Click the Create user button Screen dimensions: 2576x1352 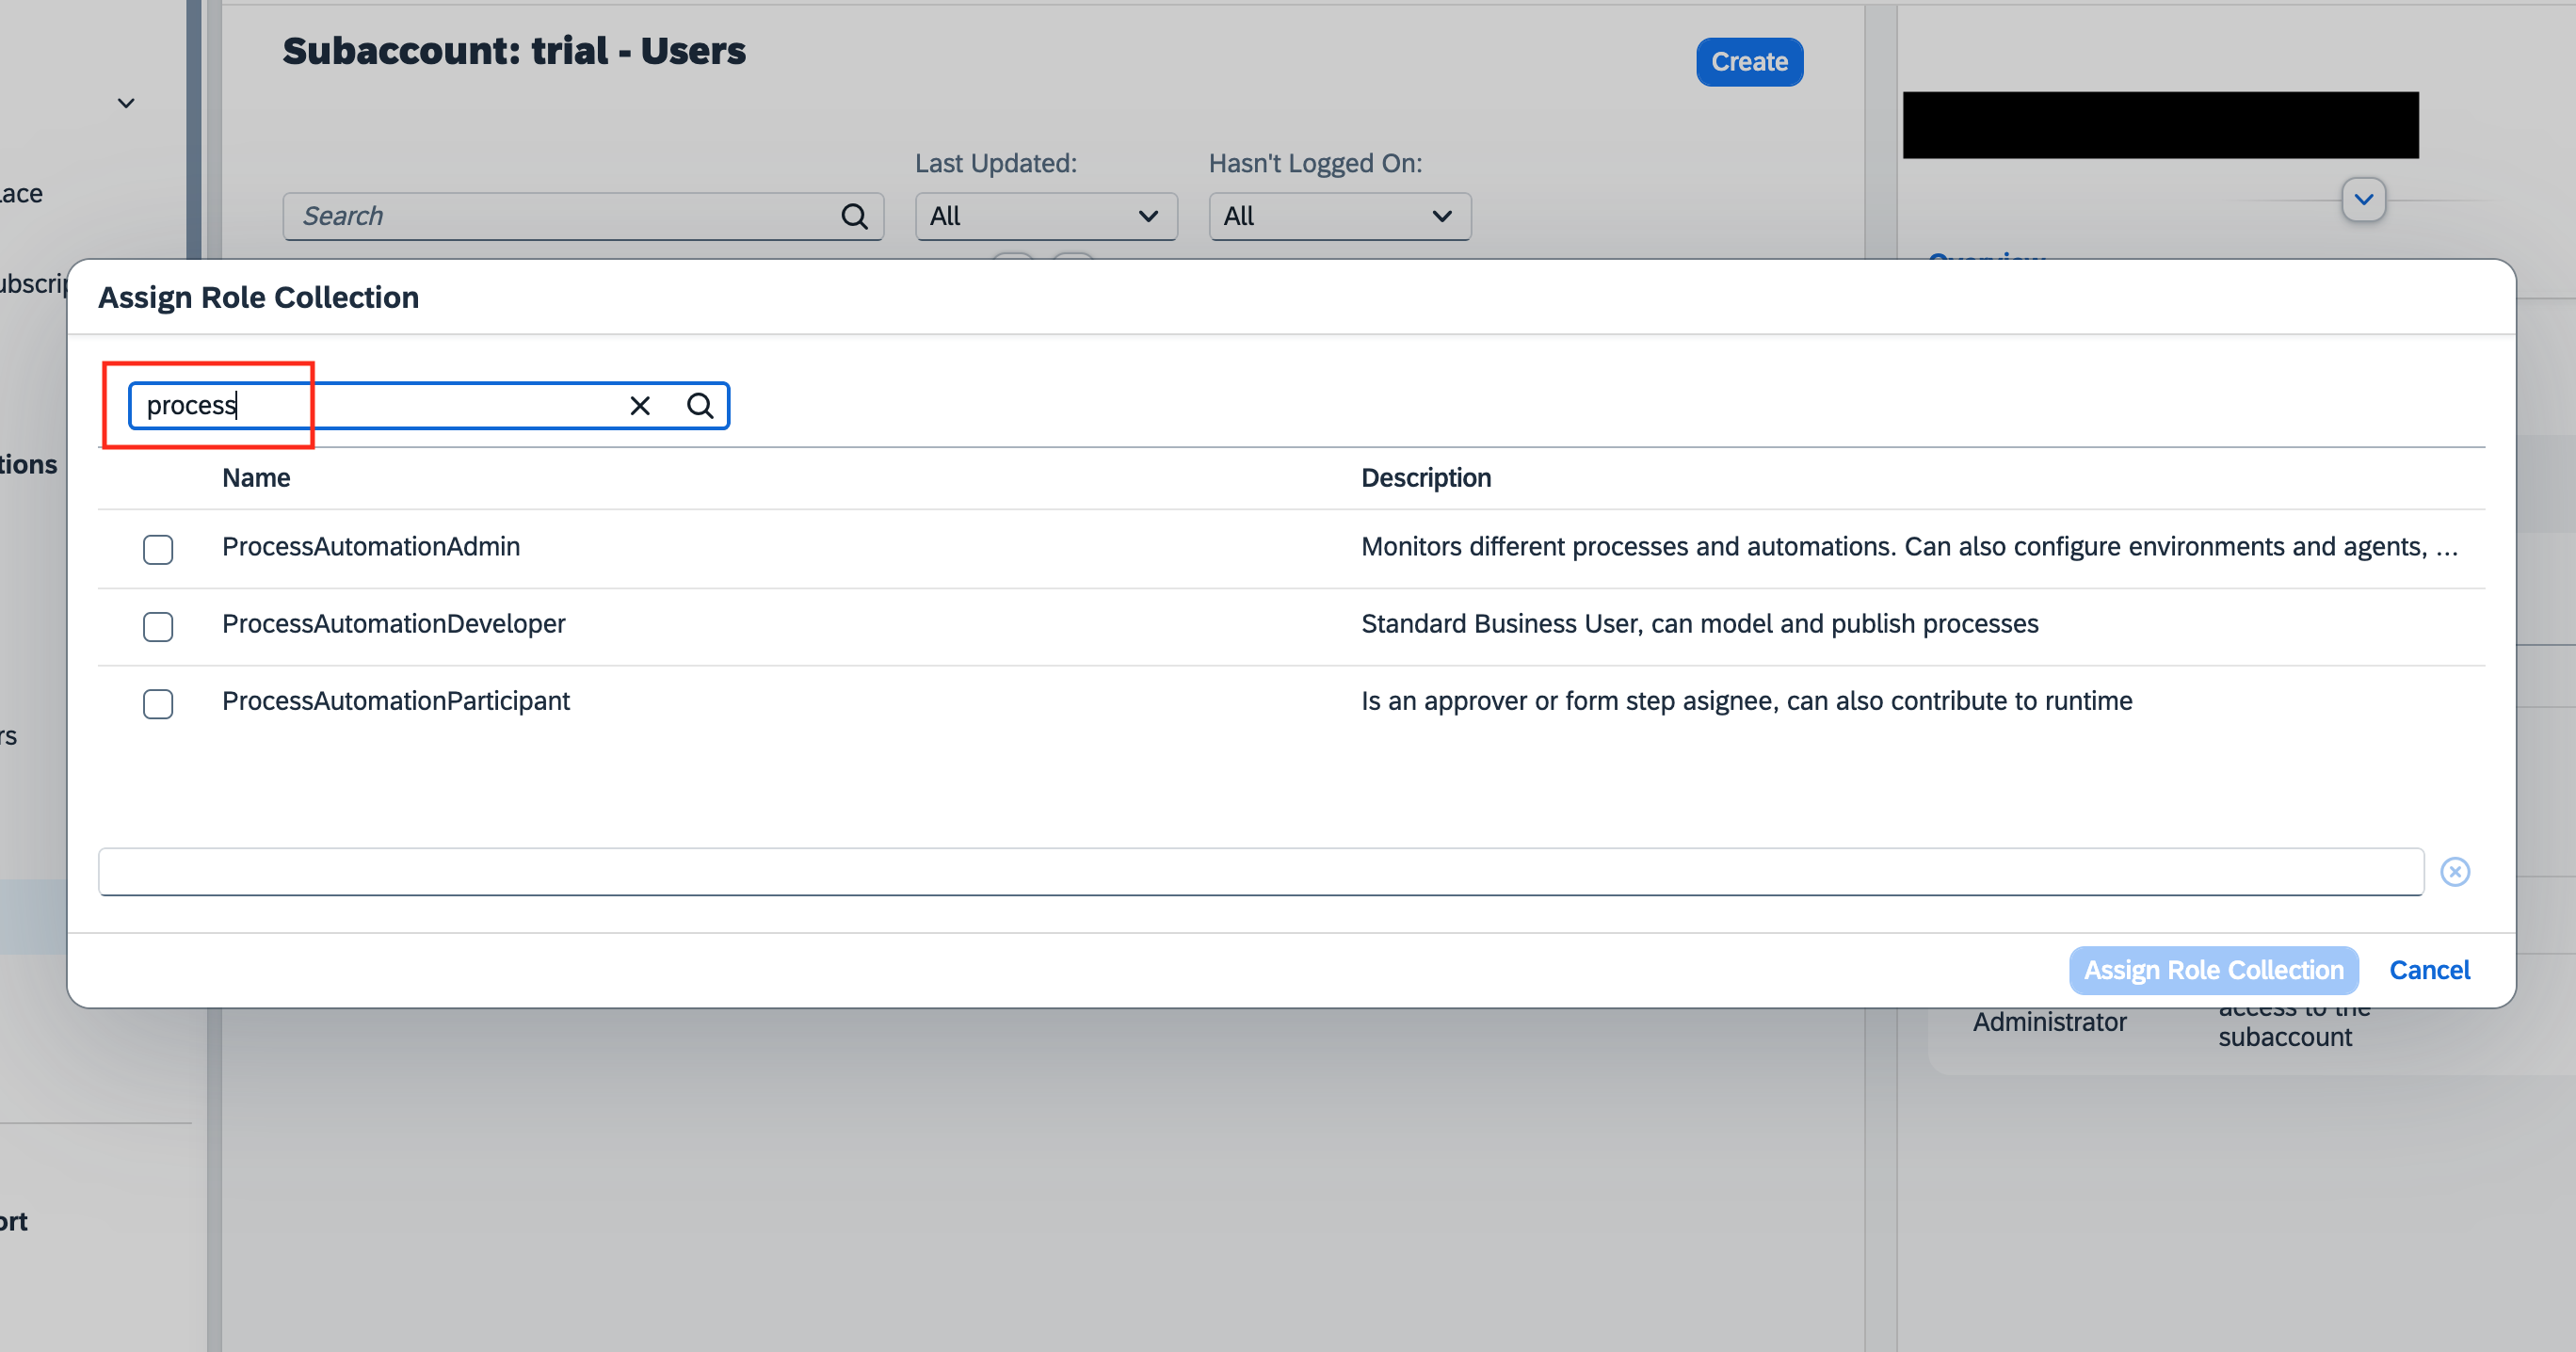click(x=1749, y=62)
